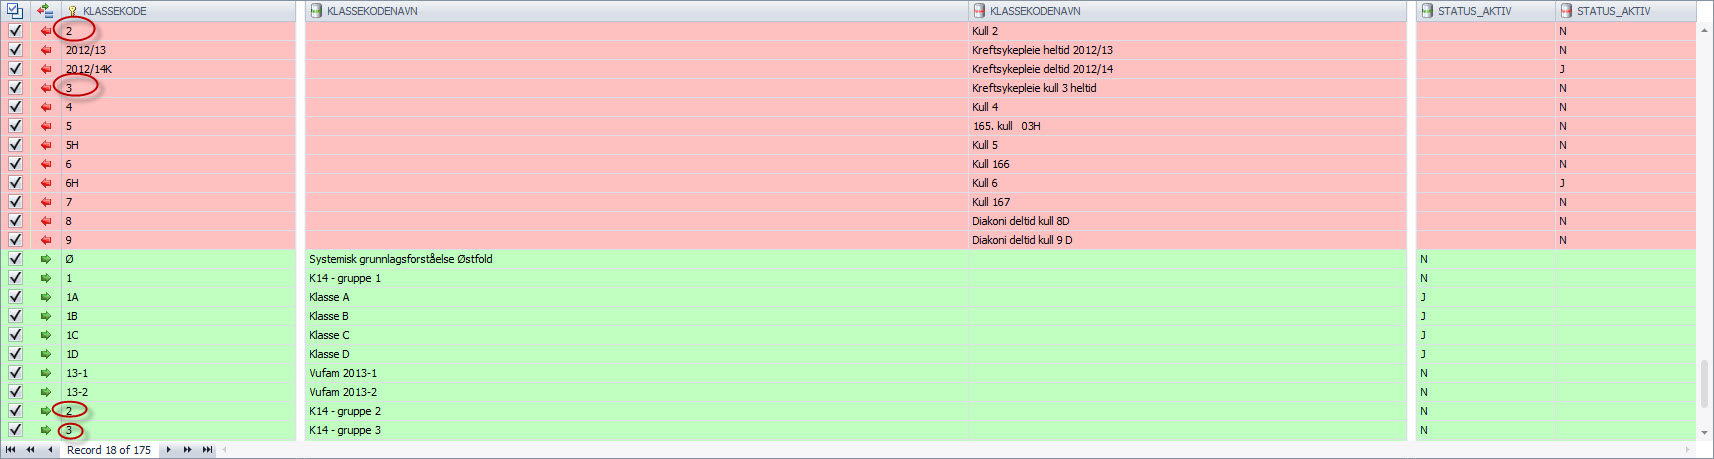
Task: Click the red arrow in the Kull 167 row
Action: click(x=46, y=202)
